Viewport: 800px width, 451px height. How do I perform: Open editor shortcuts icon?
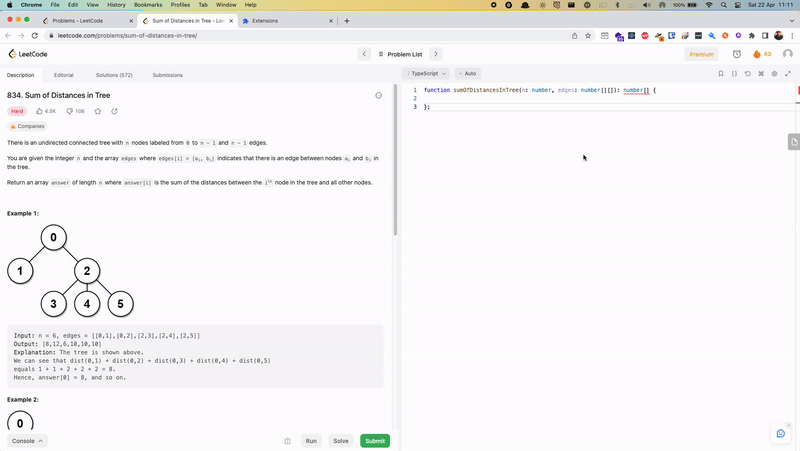761,73
